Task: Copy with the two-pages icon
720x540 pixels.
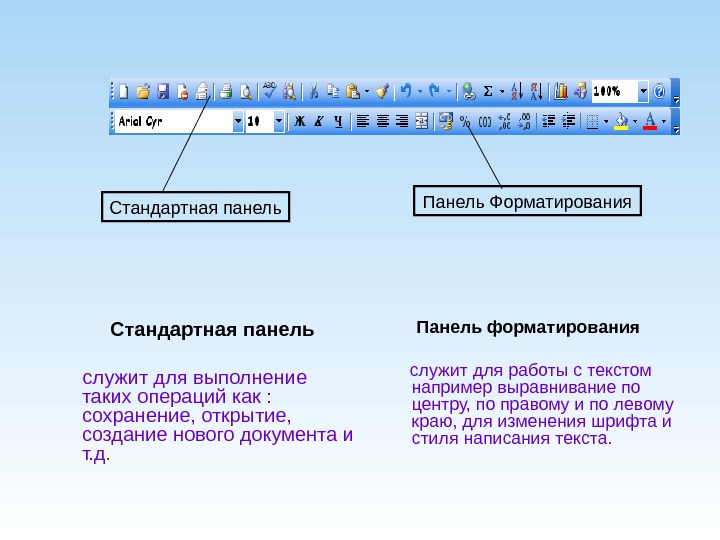Action: click(x=333, y=91)
